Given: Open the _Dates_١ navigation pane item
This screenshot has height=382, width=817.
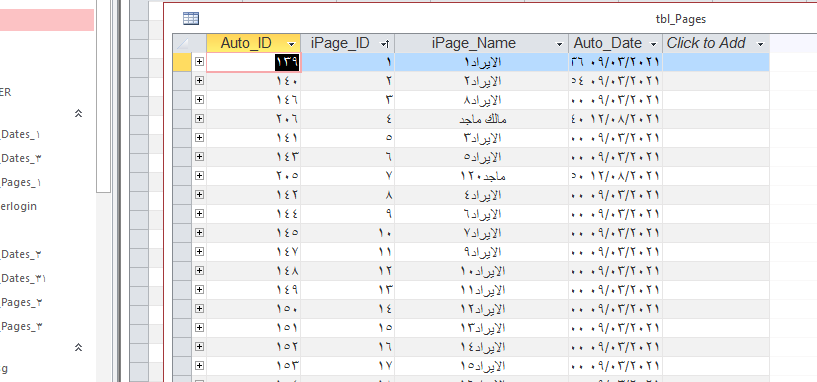Looking at the screenshot, I should (20, 134).
